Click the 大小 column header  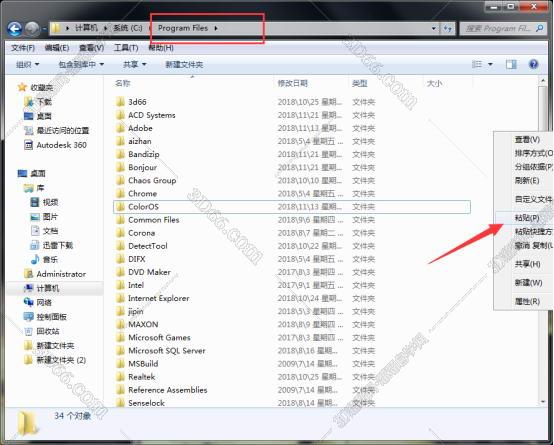coord(434,83)
